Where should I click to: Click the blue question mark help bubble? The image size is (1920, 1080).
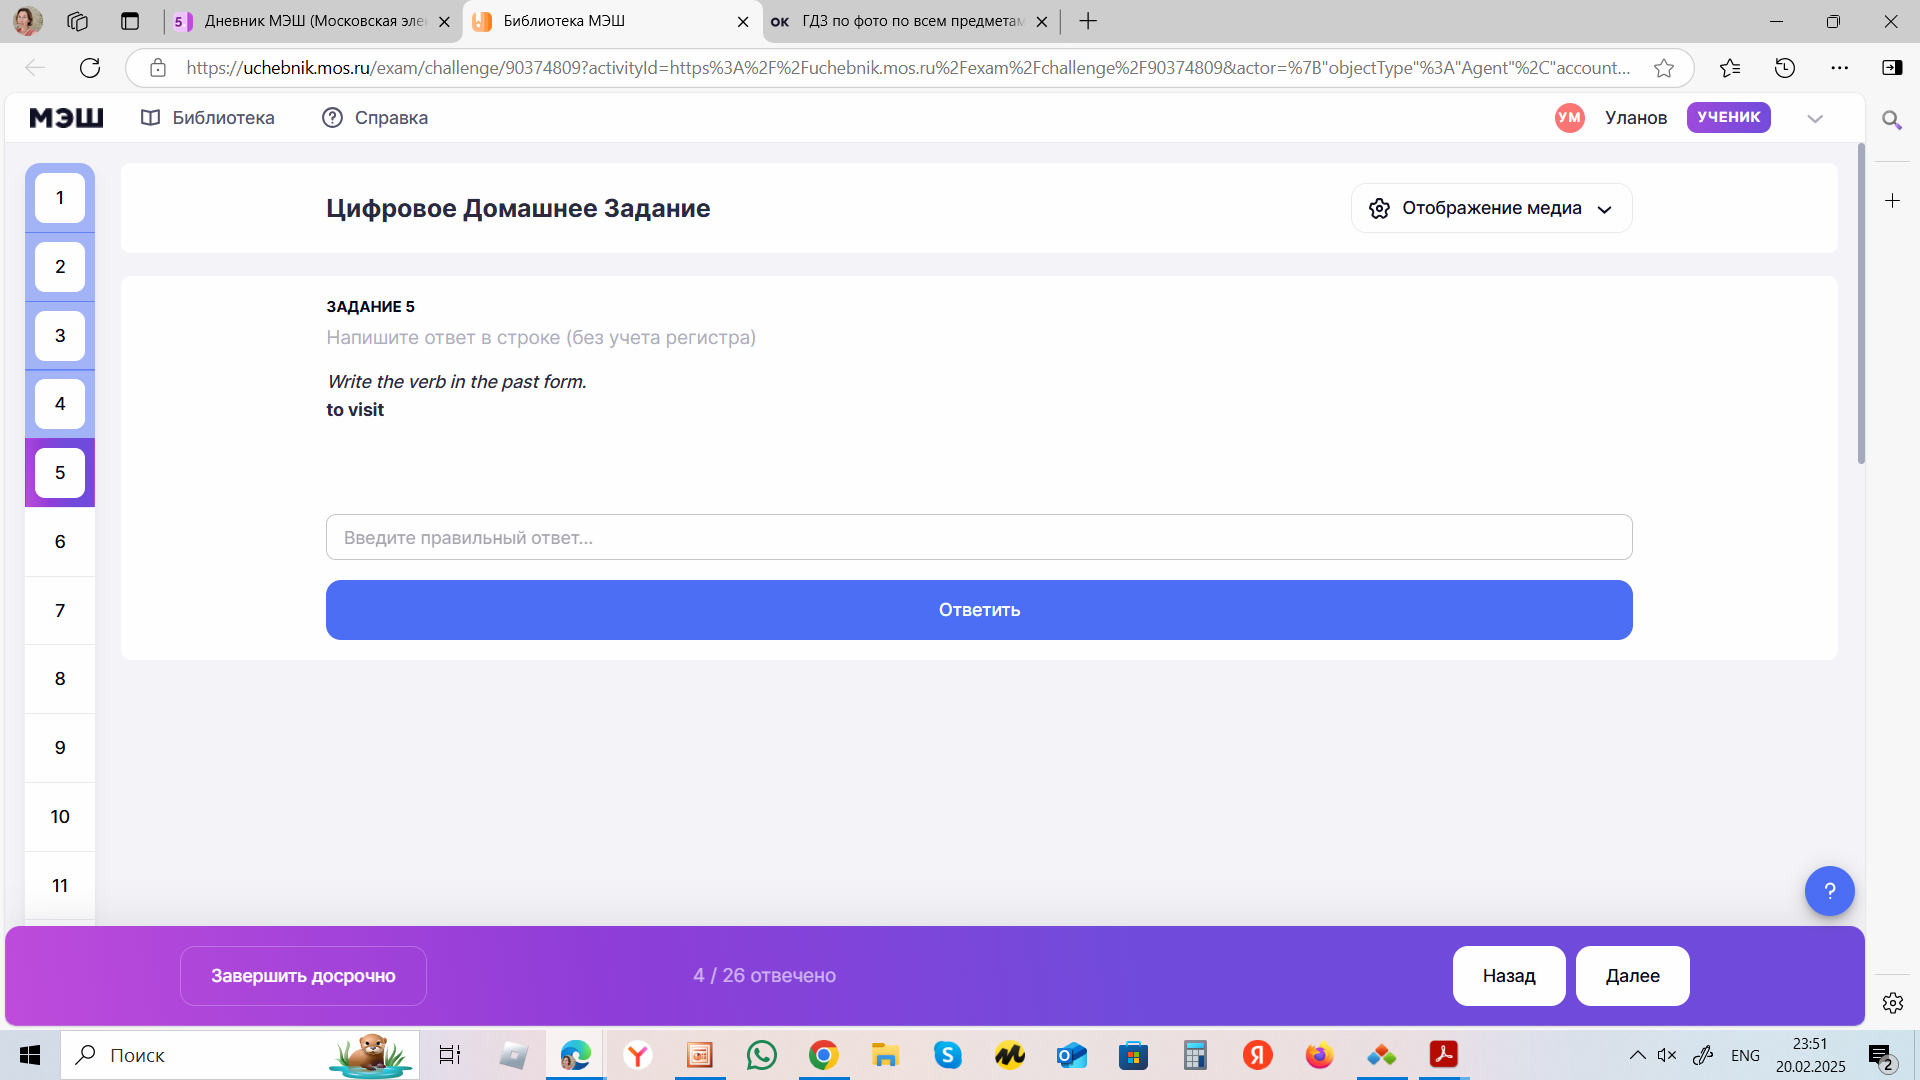click(x=1829, y=891)
